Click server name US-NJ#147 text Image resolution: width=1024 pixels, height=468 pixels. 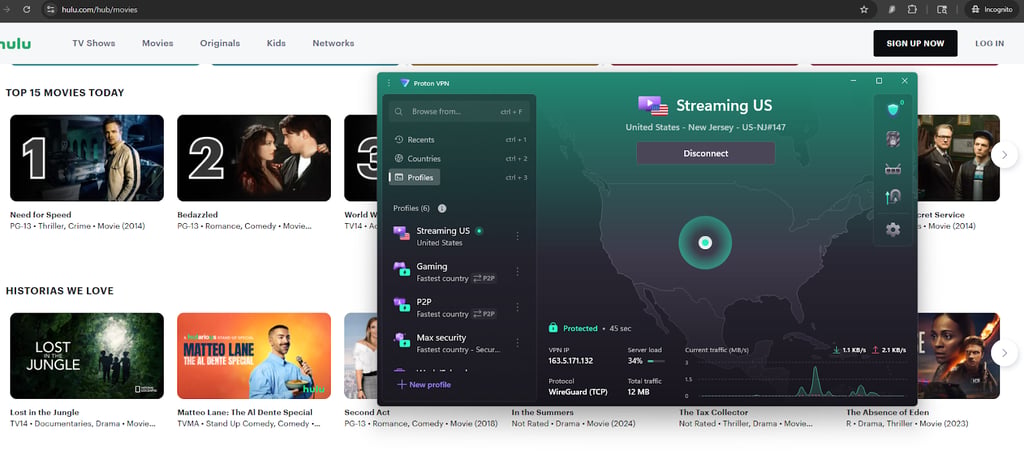[765, 127]
